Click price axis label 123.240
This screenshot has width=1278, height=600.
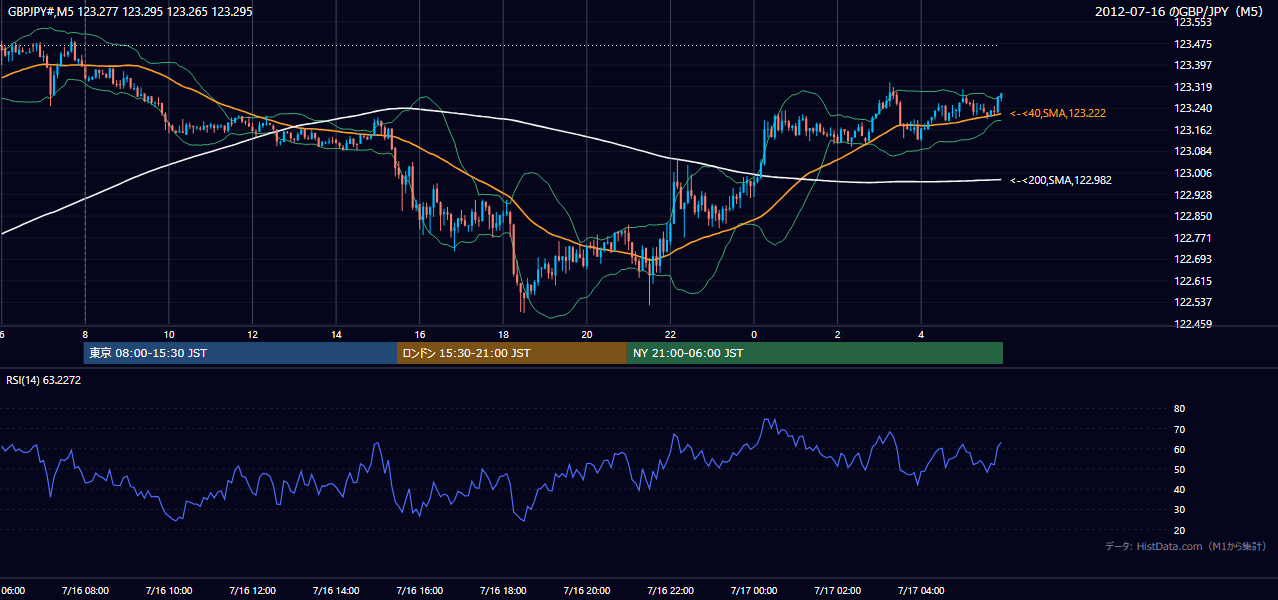(x=1192, y=108)
